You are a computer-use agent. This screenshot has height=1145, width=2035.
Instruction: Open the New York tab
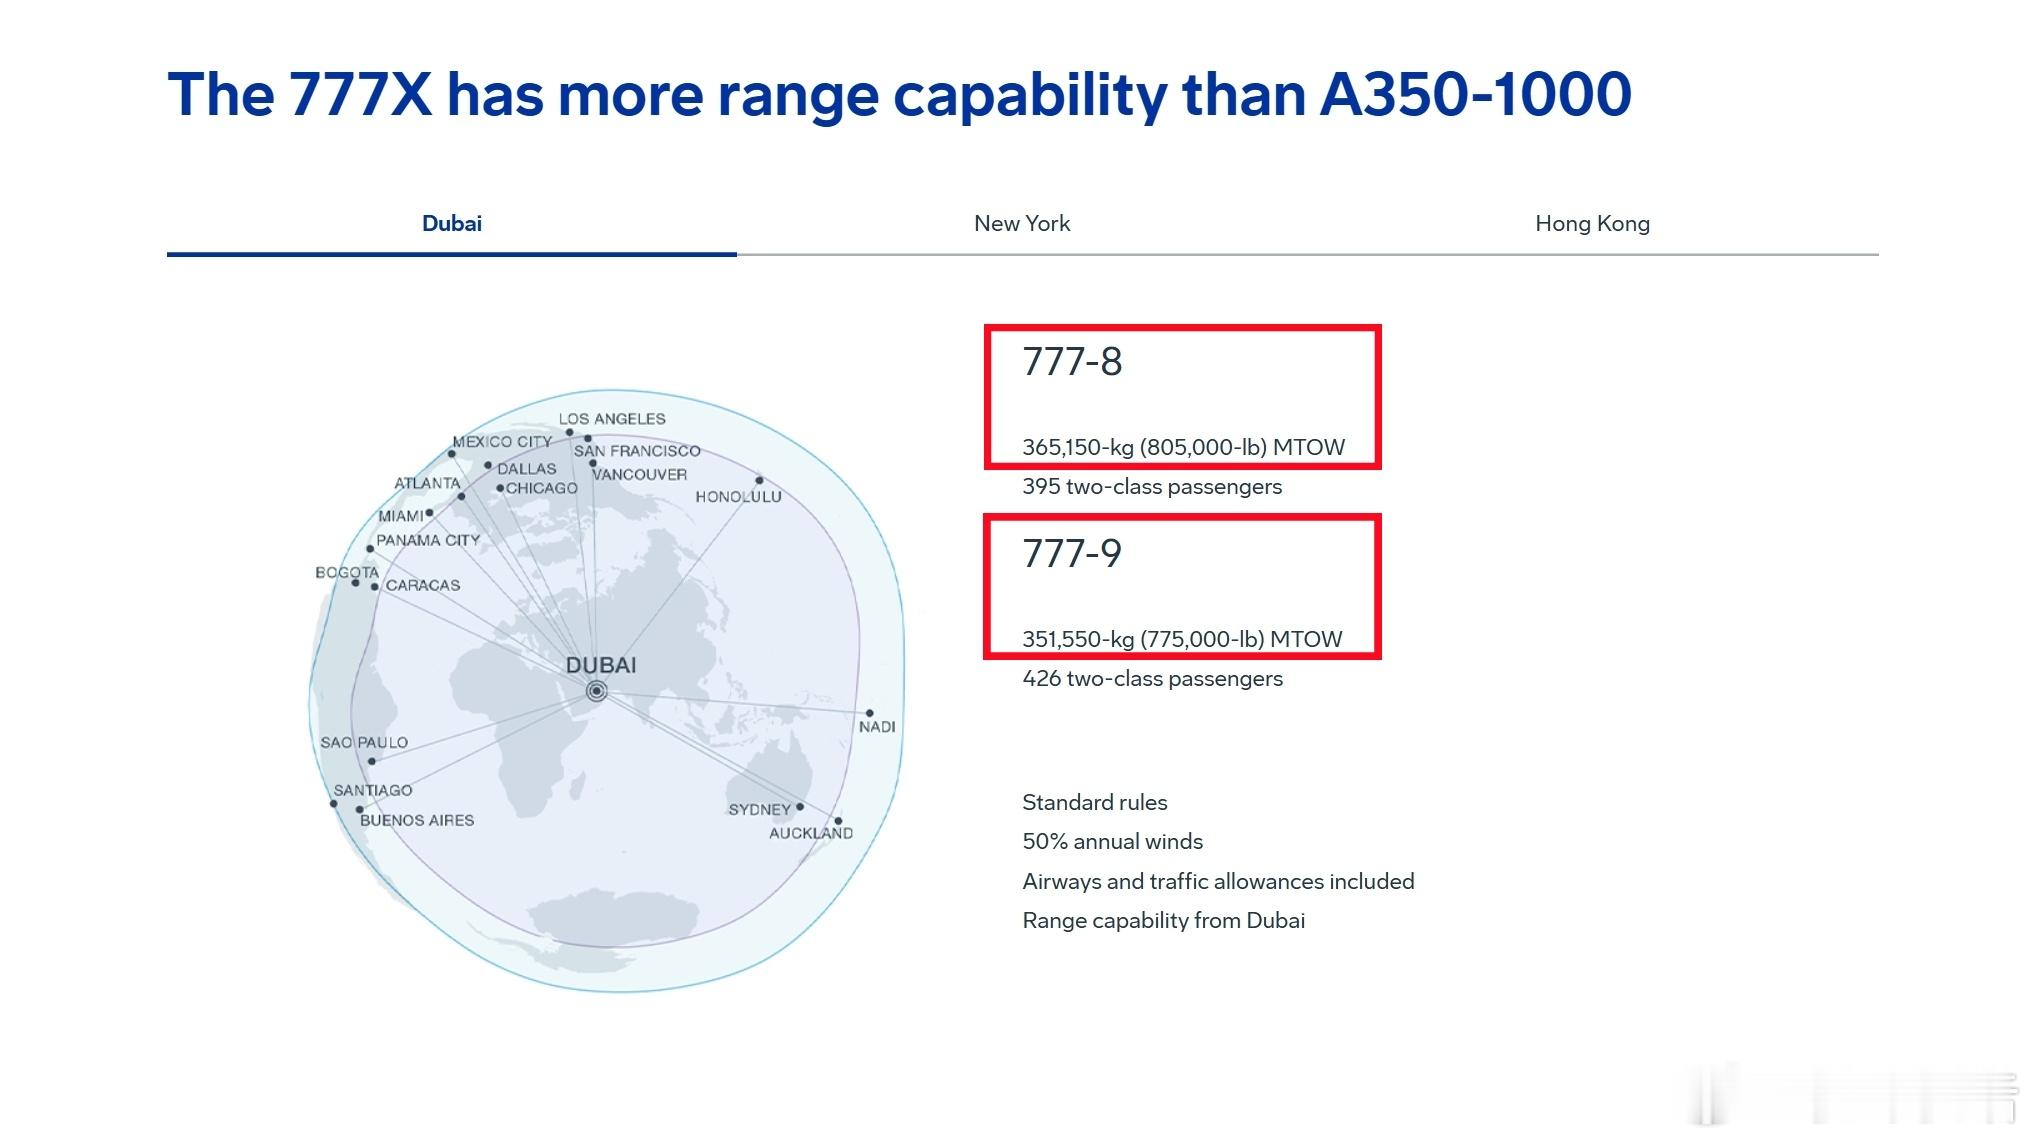coord(1021,224)
